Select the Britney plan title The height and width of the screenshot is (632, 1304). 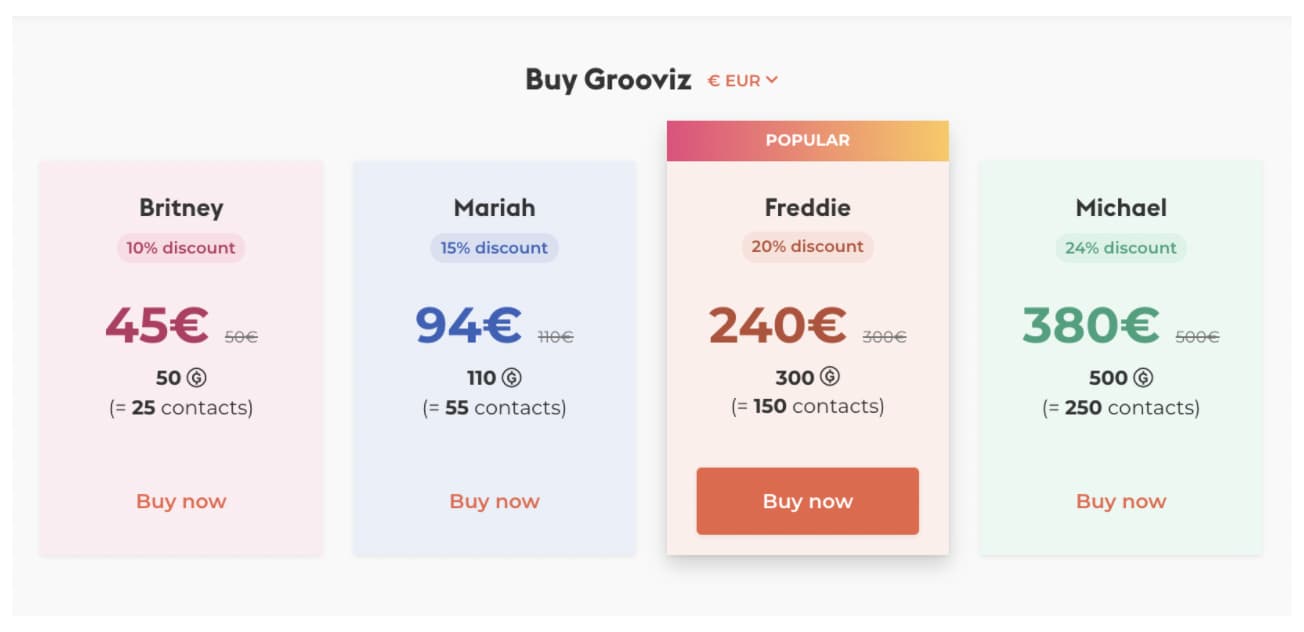pos(181,208)
